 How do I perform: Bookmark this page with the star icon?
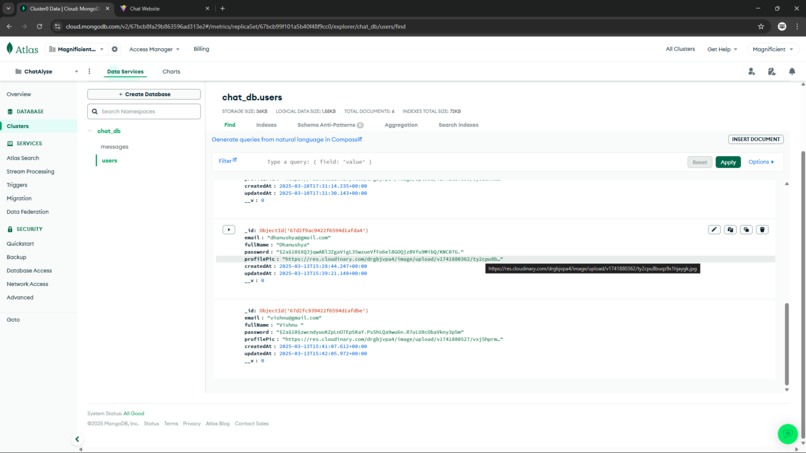click(761, 26)
